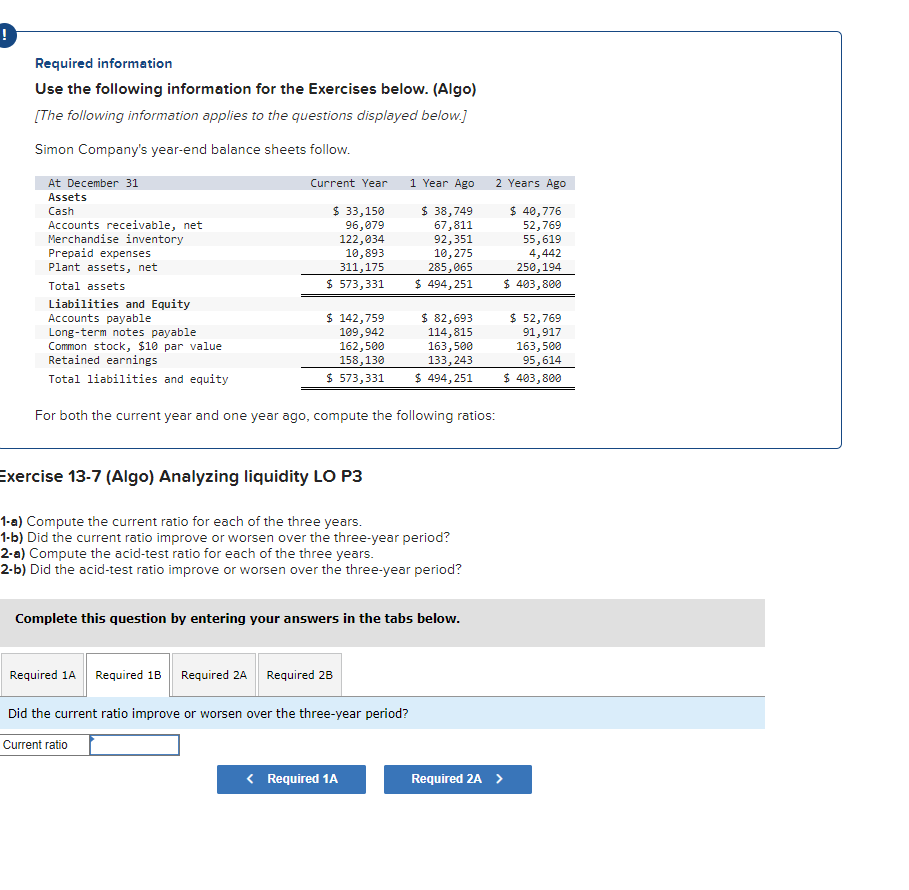Open the Required 1A tab
The image size is (909, 890).
42,675
